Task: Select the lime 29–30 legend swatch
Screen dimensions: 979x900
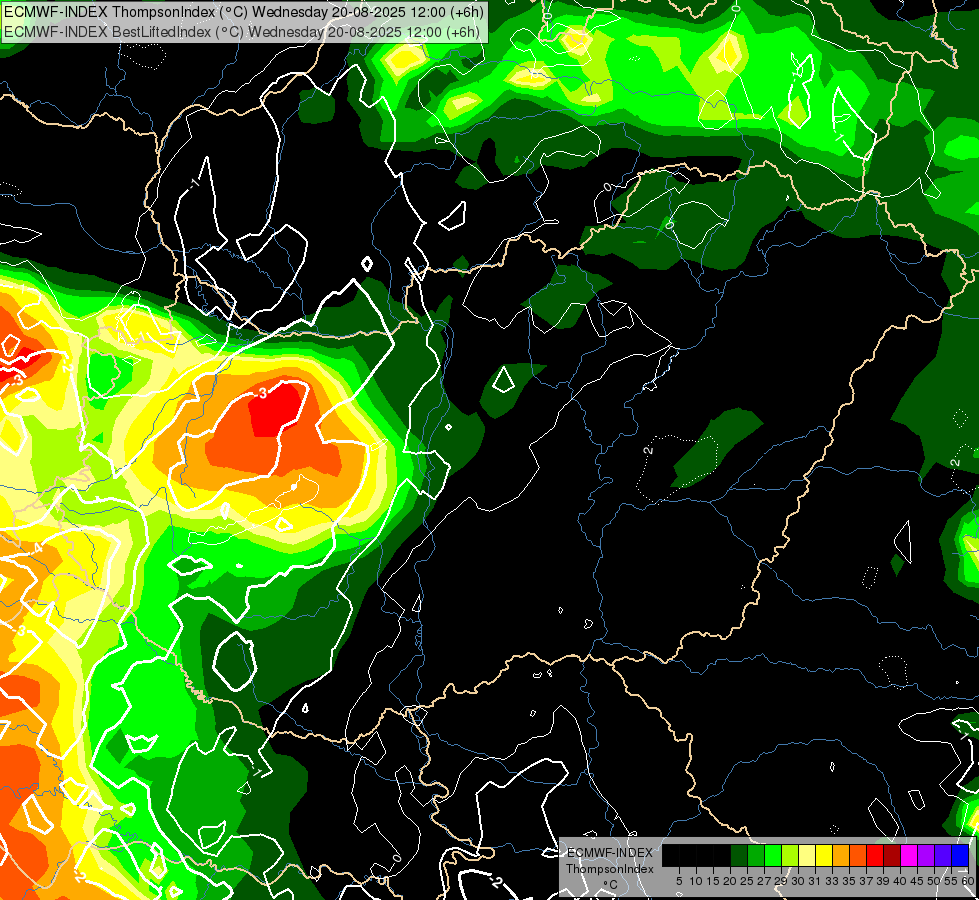Action: click(790, 856)
